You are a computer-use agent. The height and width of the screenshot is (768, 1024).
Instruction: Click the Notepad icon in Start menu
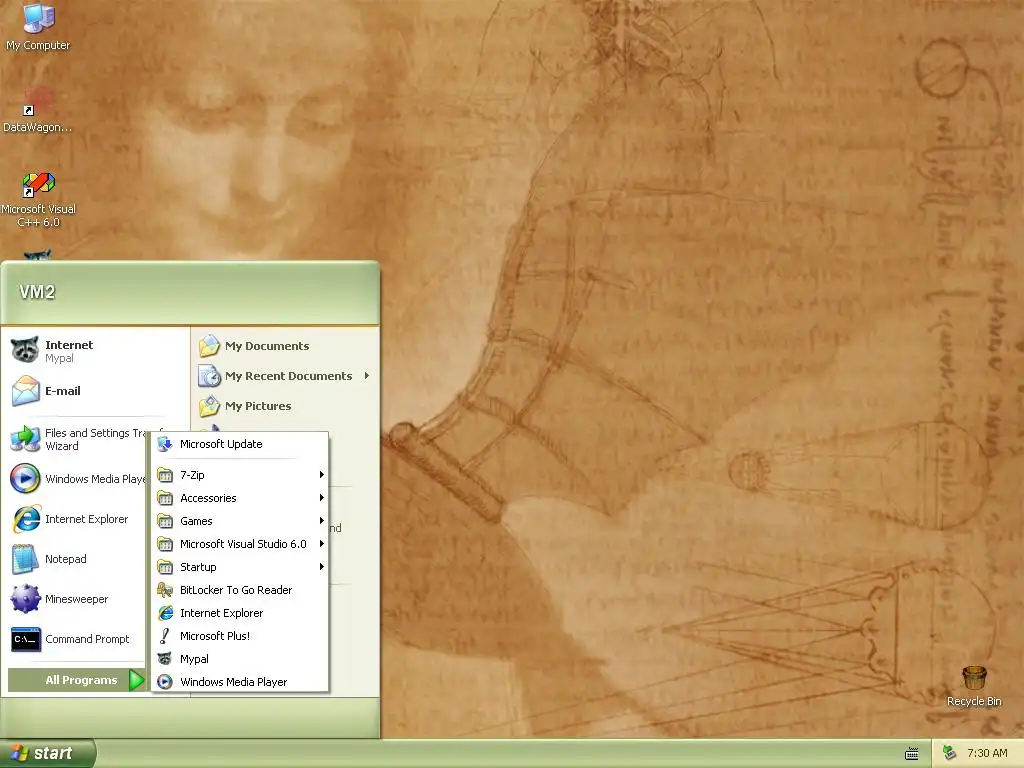[25, 559]
